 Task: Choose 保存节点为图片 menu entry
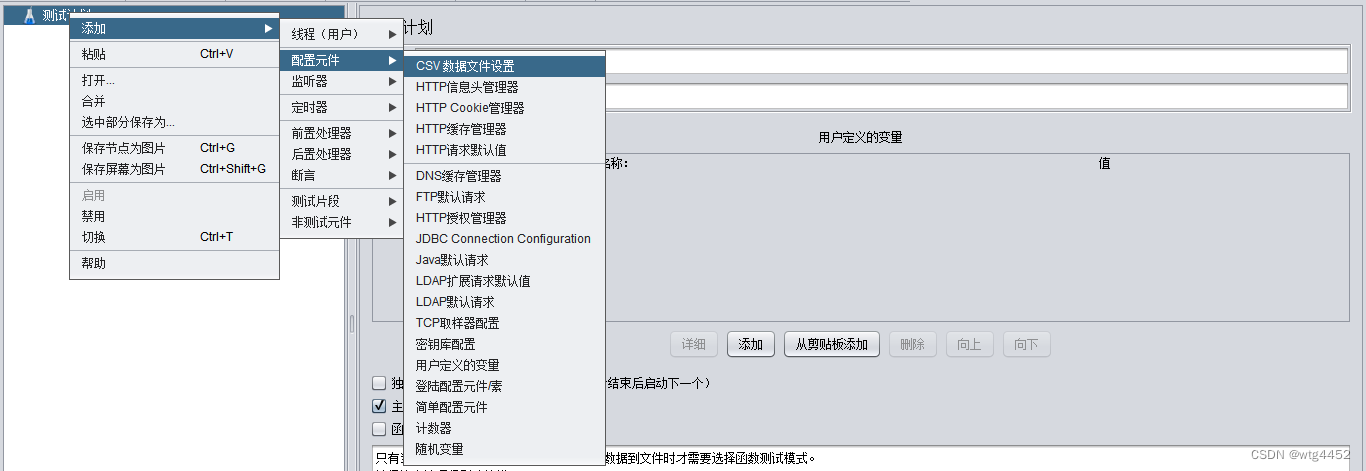(x=174, y=148)
